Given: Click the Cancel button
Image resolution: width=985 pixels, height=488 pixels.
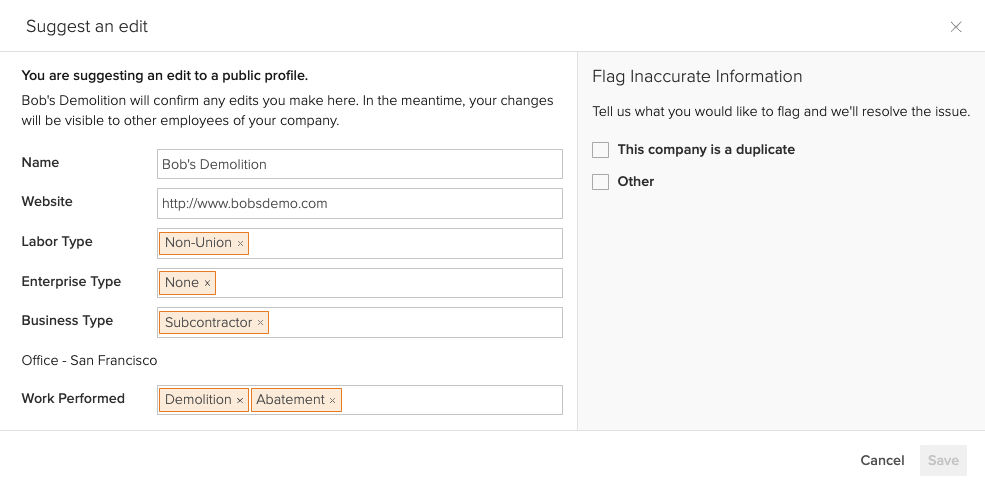Looking at the screenshot, I should tap(882, 460).
